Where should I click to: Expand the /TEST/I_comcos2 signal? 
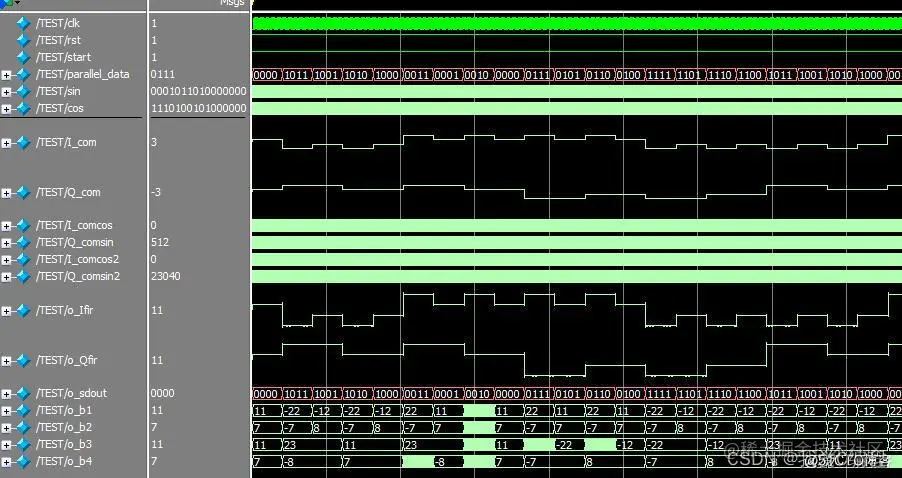point(6,260)
